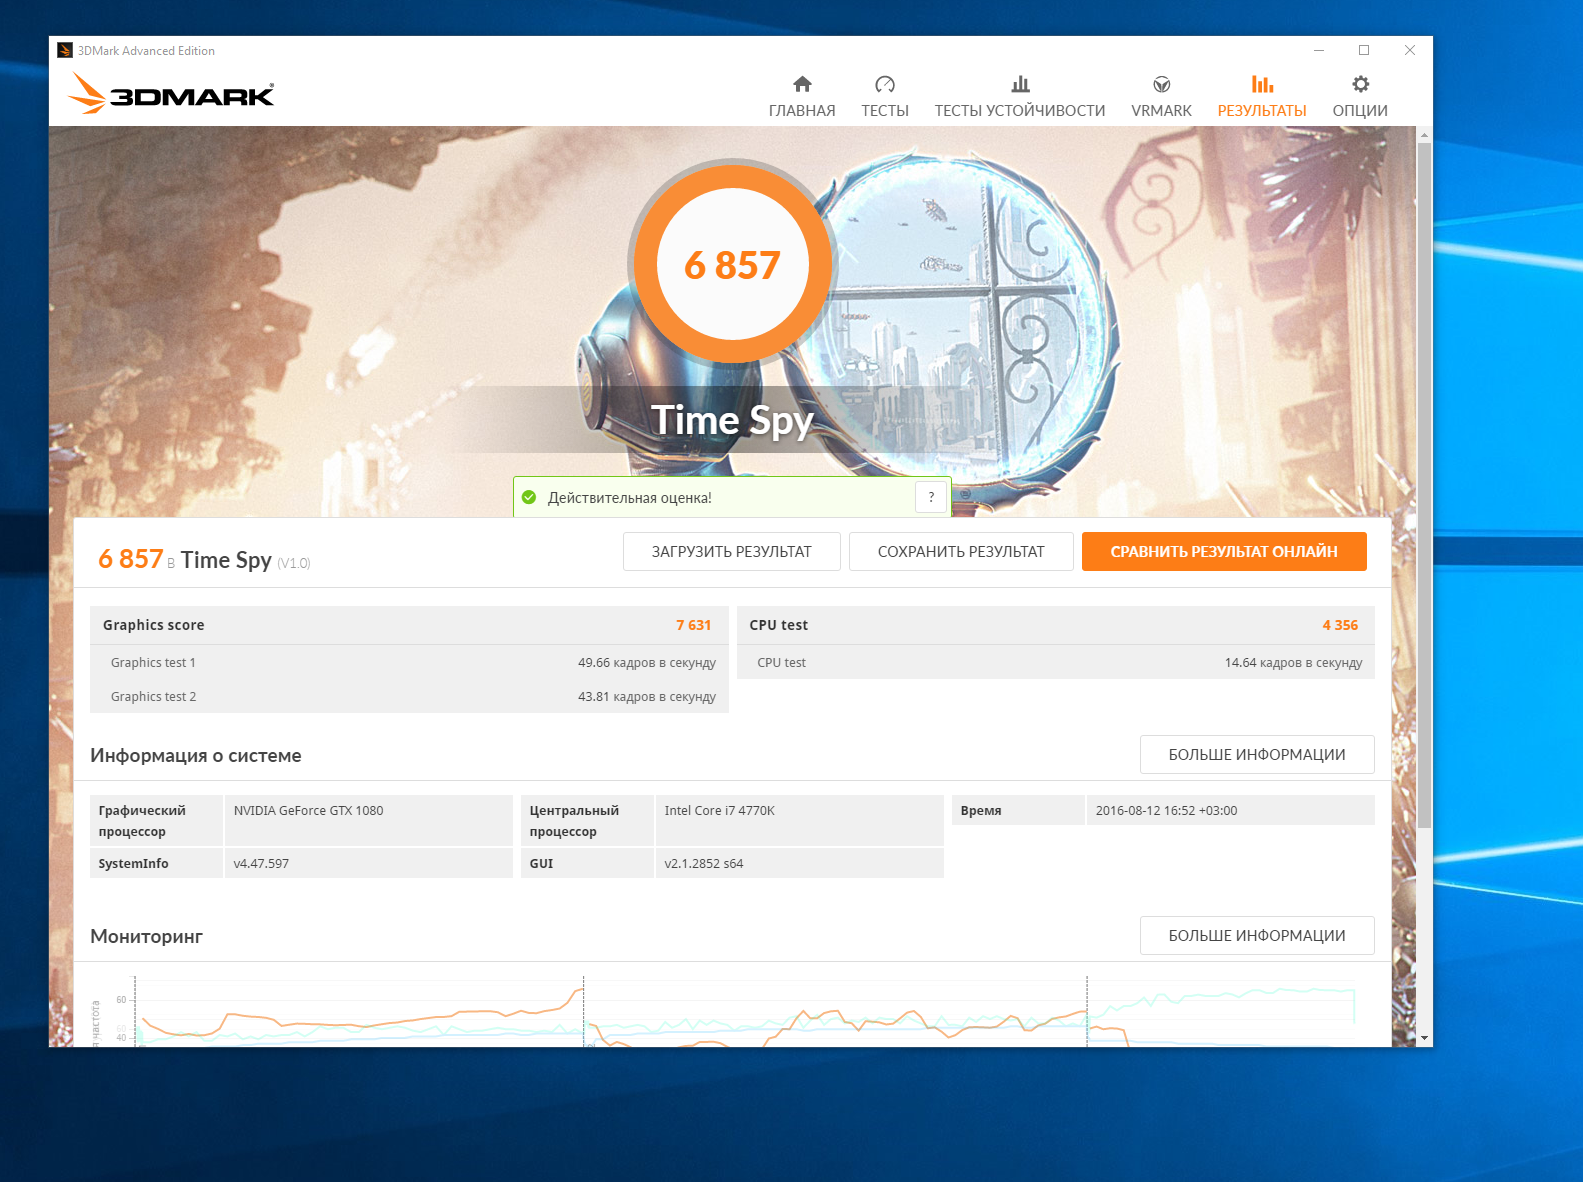
Task: Minimize the 3DMark window
Action: point(1319,50)
